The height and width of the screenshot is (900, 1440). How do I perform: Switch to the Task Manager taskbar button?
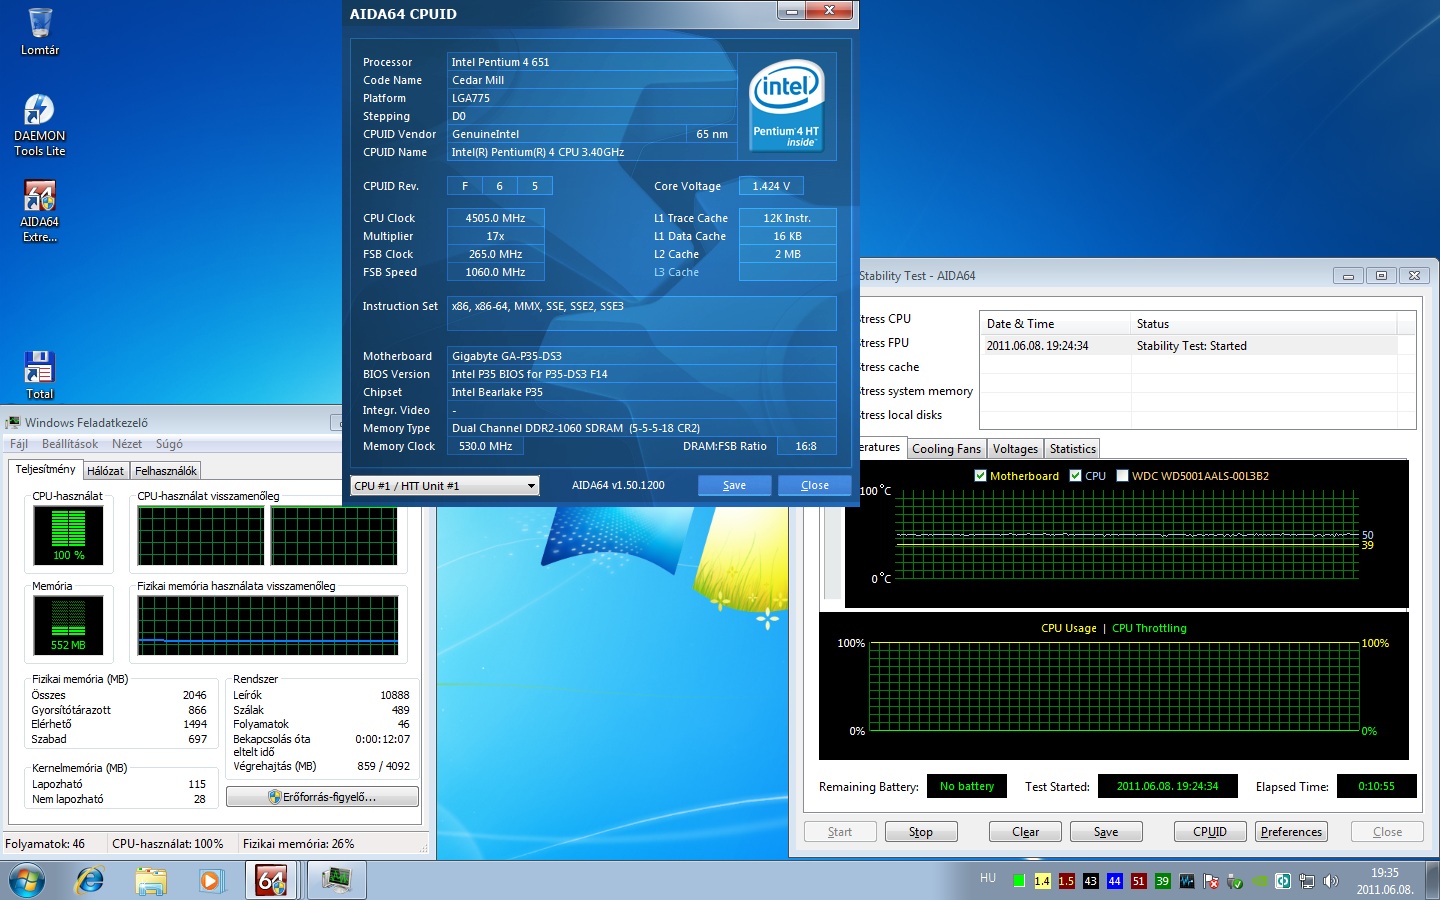click(337, 881)
